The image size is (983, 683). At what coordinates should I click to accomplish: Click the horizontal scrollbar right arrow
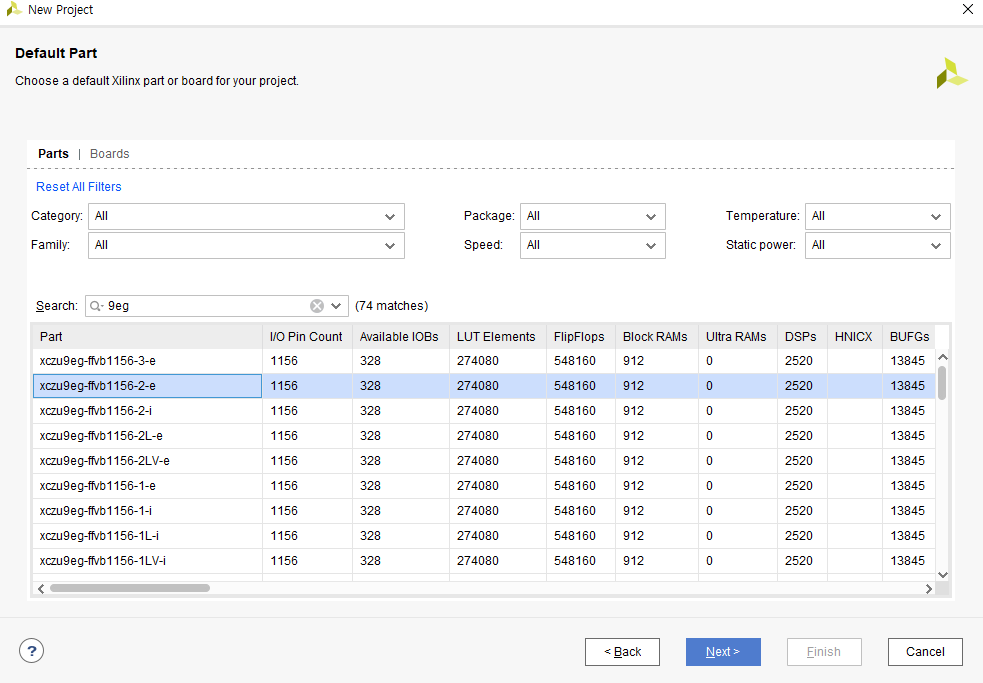[x=928, y=588]
